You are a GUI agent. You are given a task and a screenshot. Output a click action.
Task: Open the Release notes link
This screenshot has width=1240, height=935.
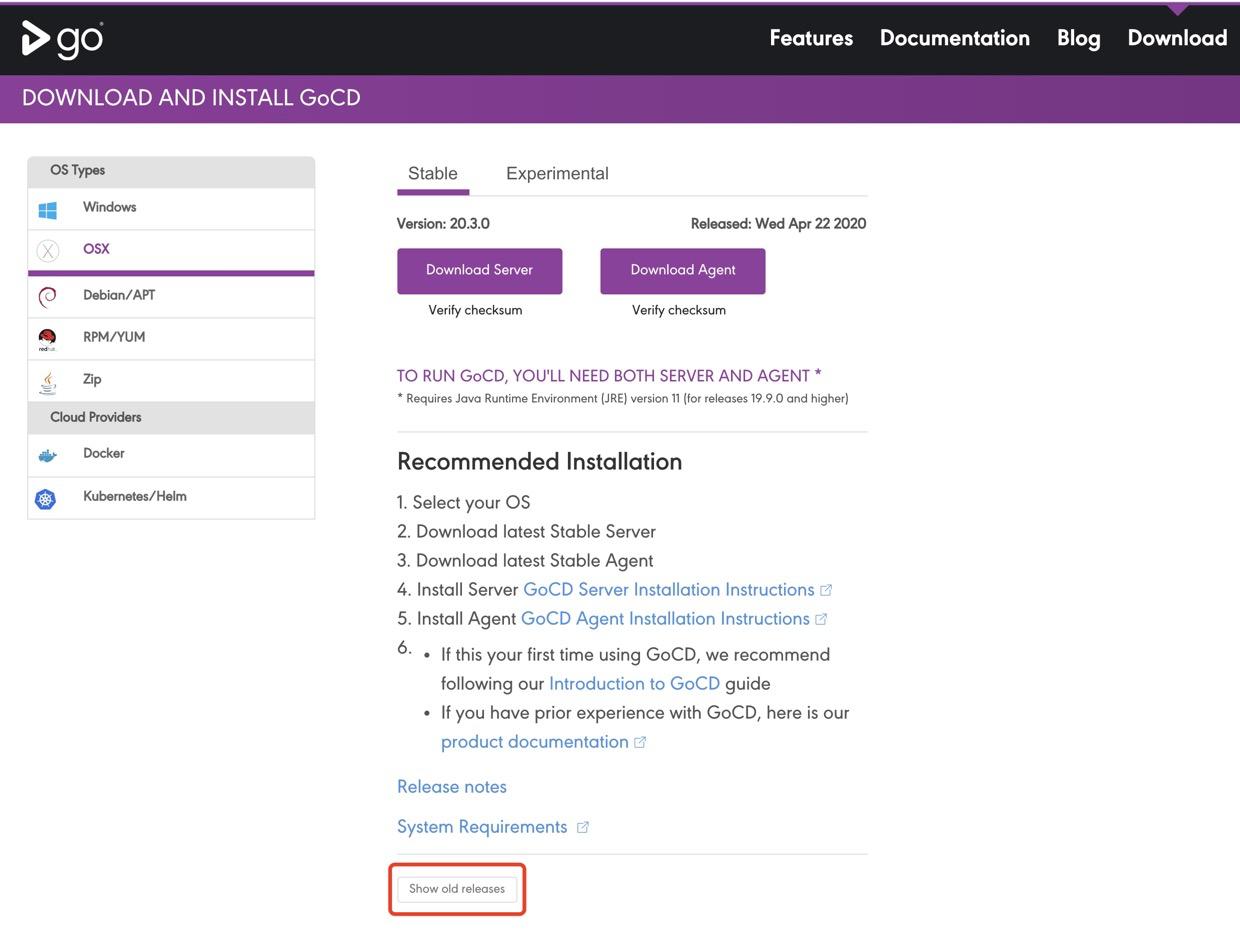point(452,787)
